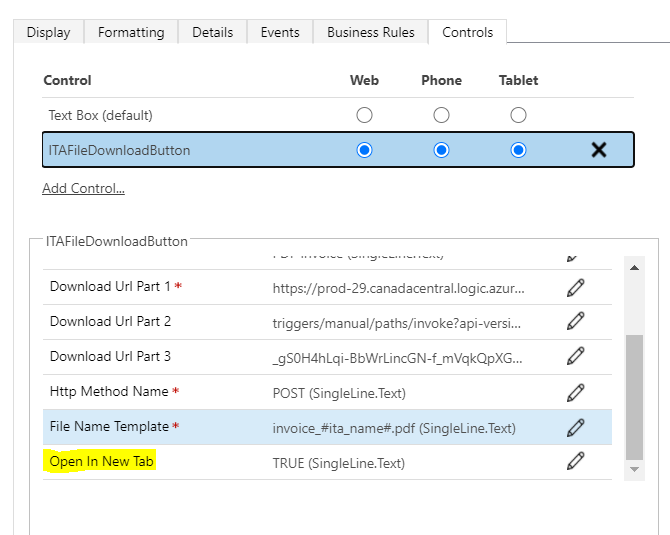This screenshot has width=670, height=535.
Task: Click the Web column header
Action: click(364, 80)
